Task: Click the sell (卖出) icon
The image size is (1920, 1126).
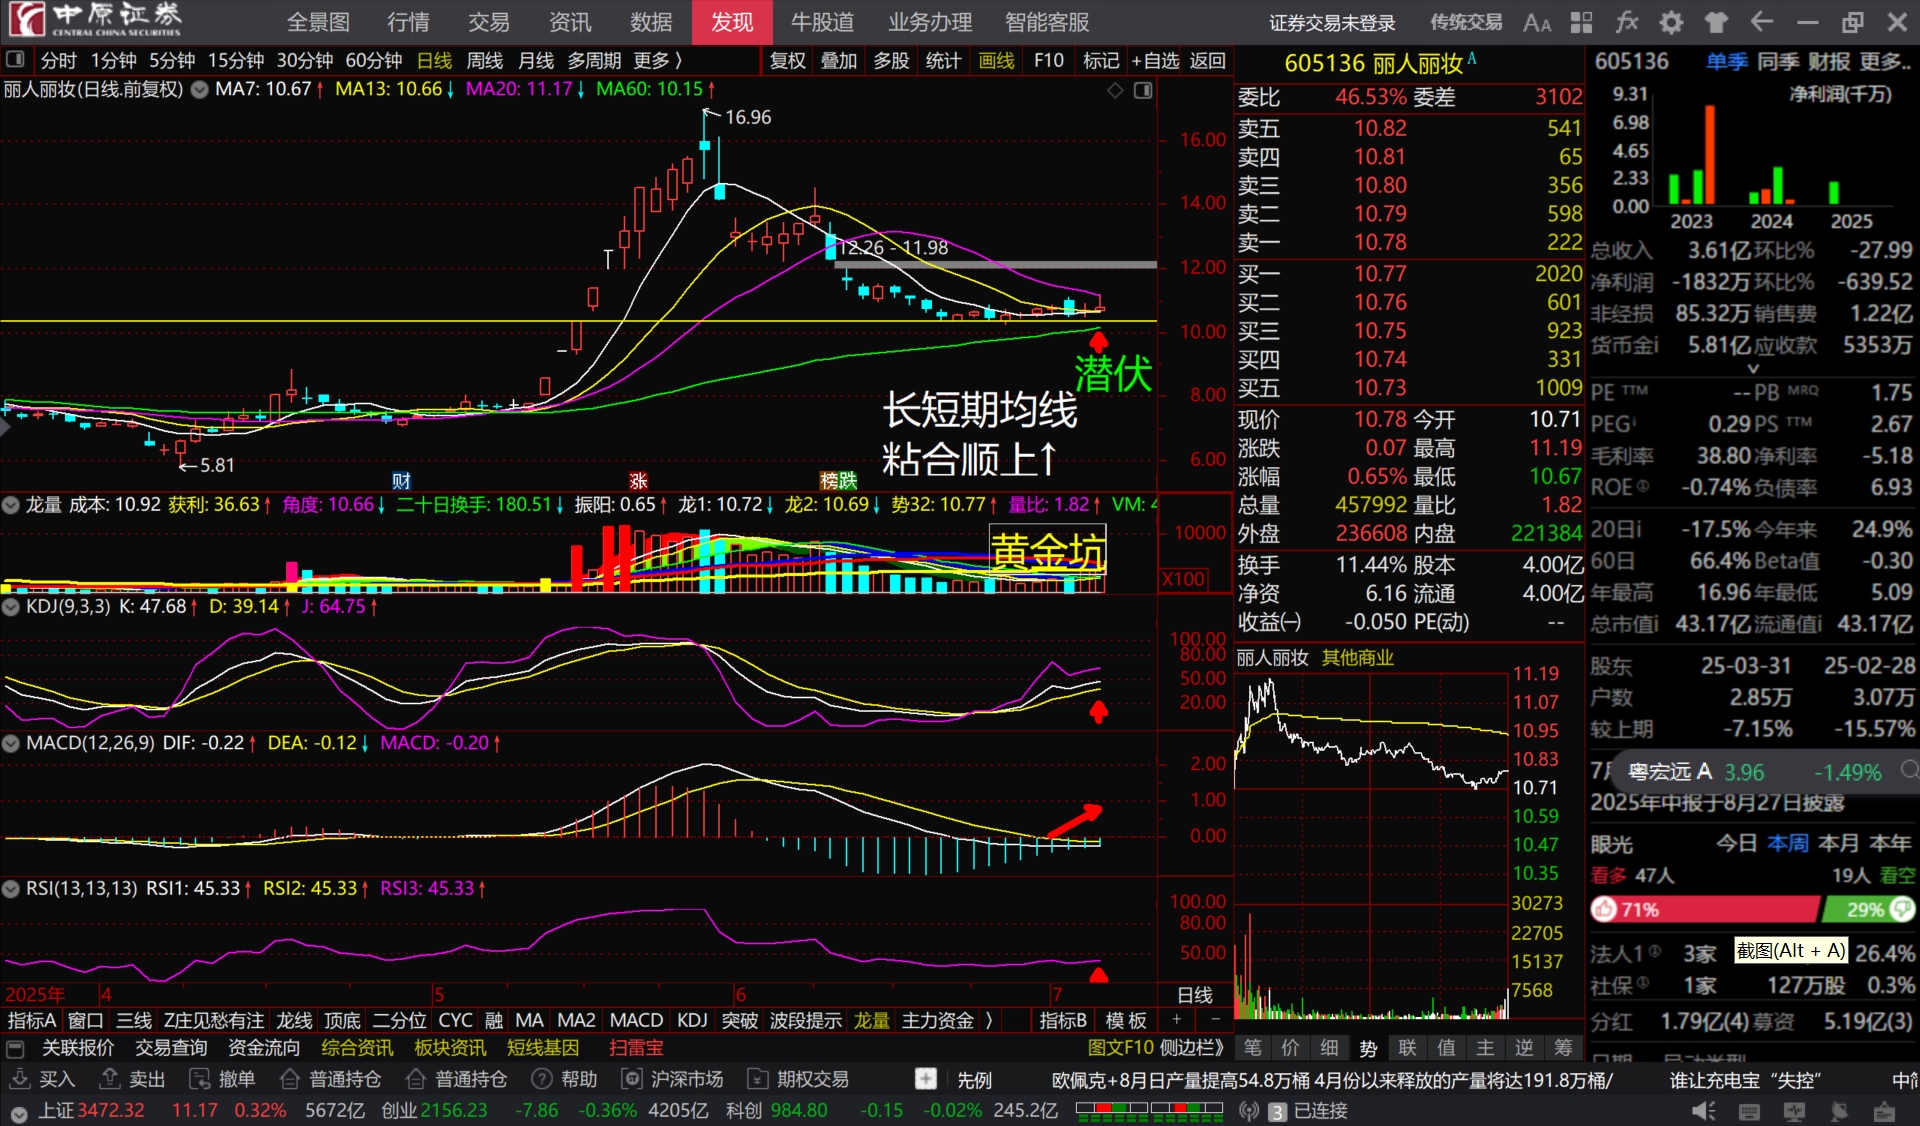Action: (x=110, y=1079)
